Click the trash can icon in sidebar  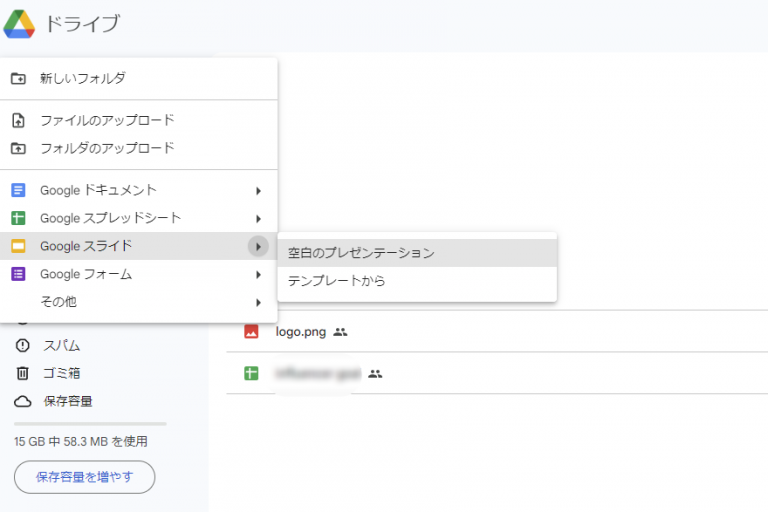pos(22,373)
